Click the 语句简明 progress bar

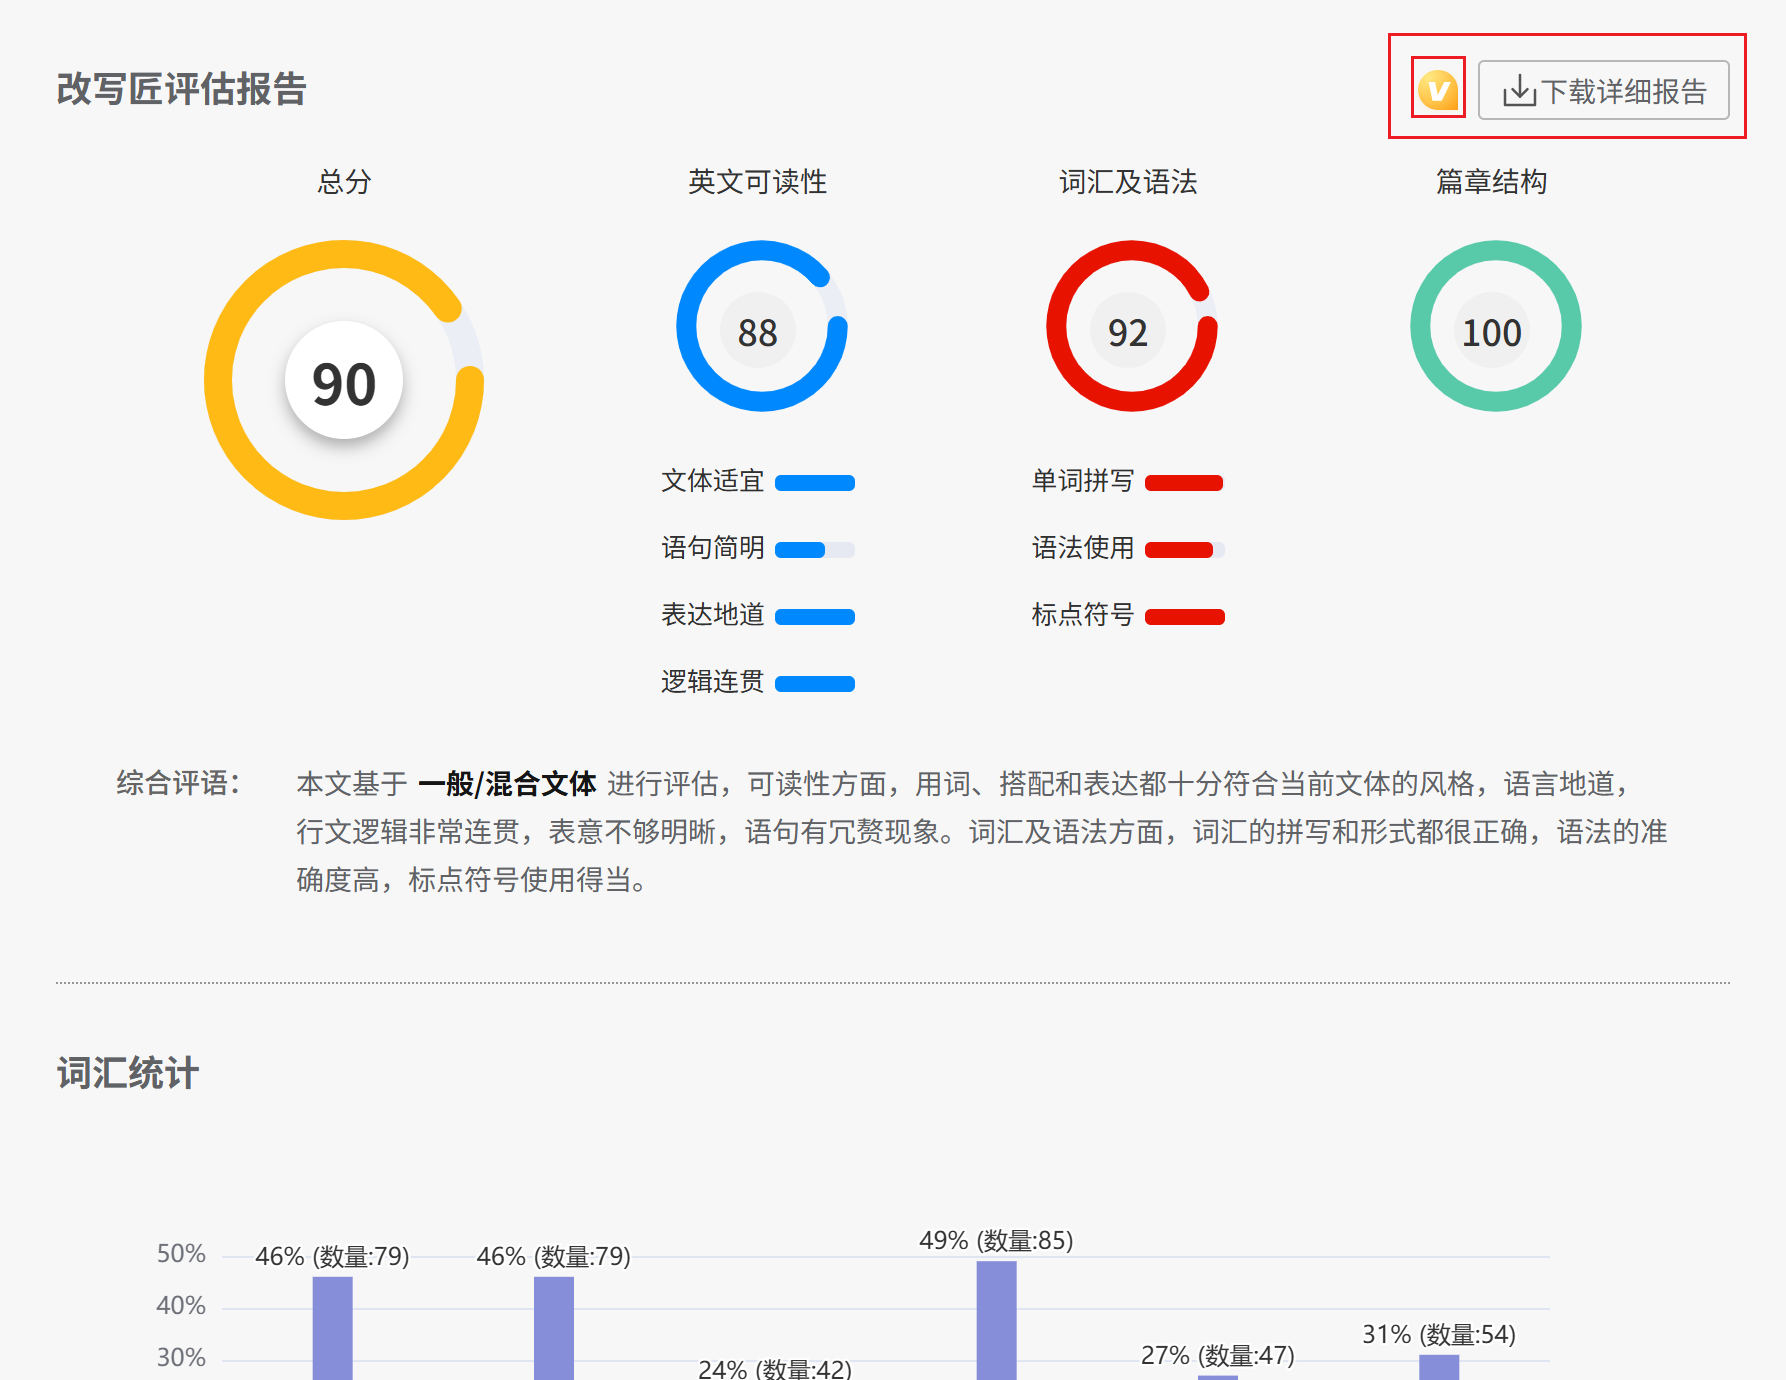tap(815, 550)
